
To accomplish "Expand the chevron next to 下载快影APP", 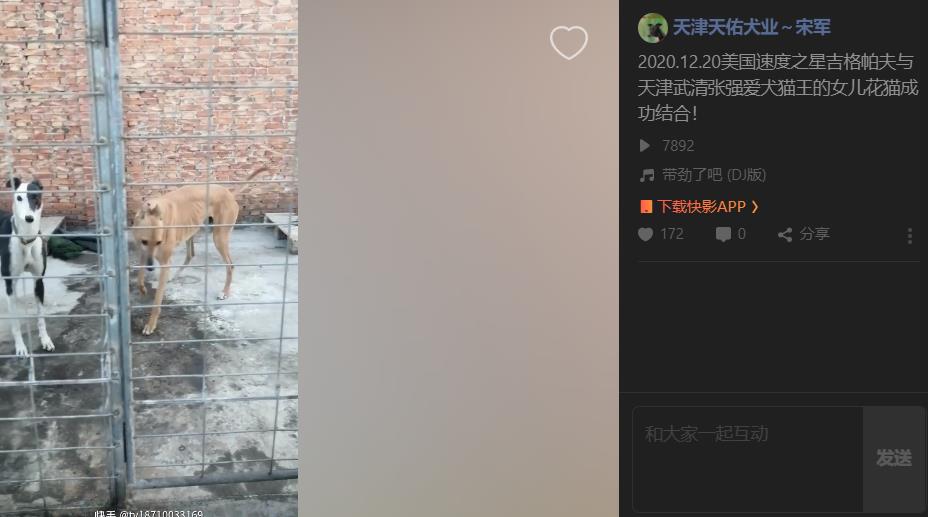I will (x=755, y=206).
